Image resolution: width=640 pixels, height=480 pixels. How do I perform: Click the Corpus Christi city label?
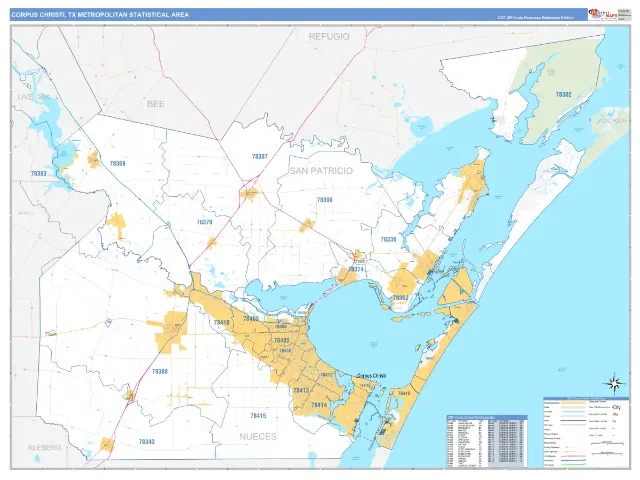coord(371,376)
